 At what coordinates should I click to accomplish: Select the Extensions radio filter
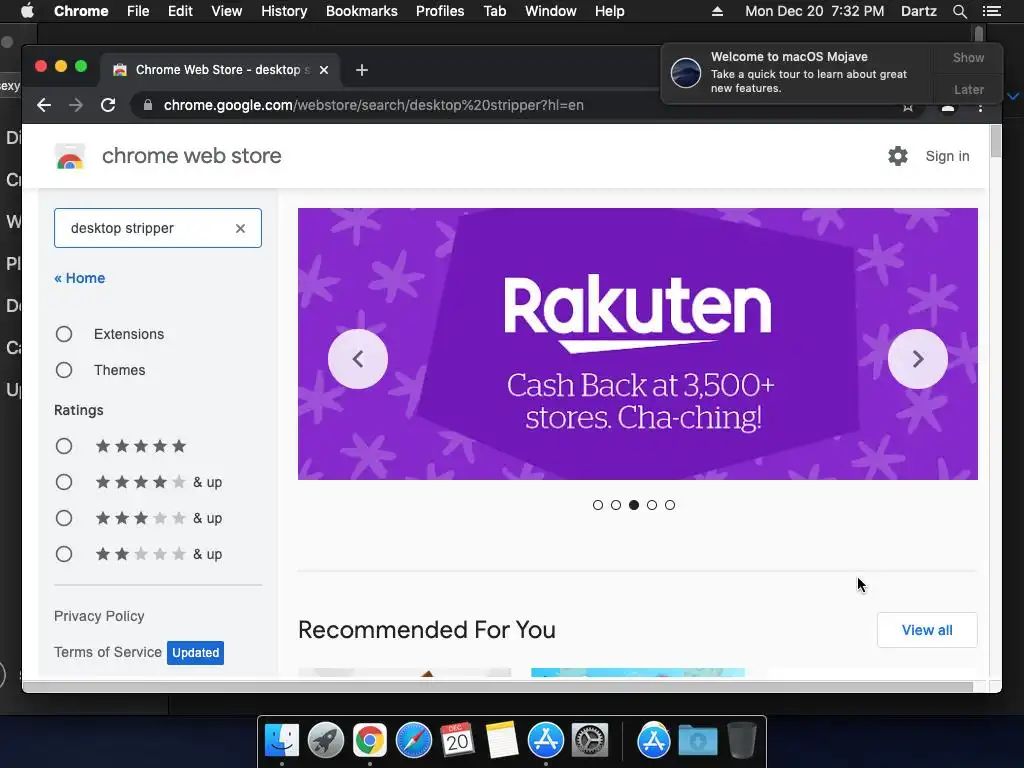coord(64,334)
